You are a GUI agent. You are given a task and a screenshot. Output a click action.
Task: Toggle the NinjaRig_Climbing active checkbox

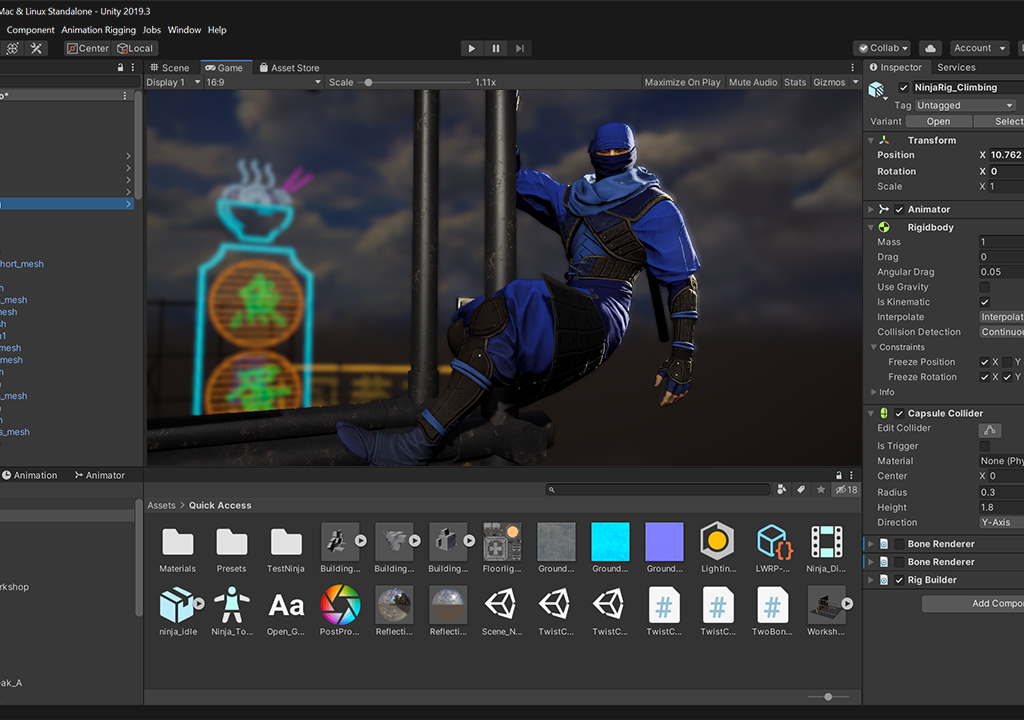tap(904, 88)
